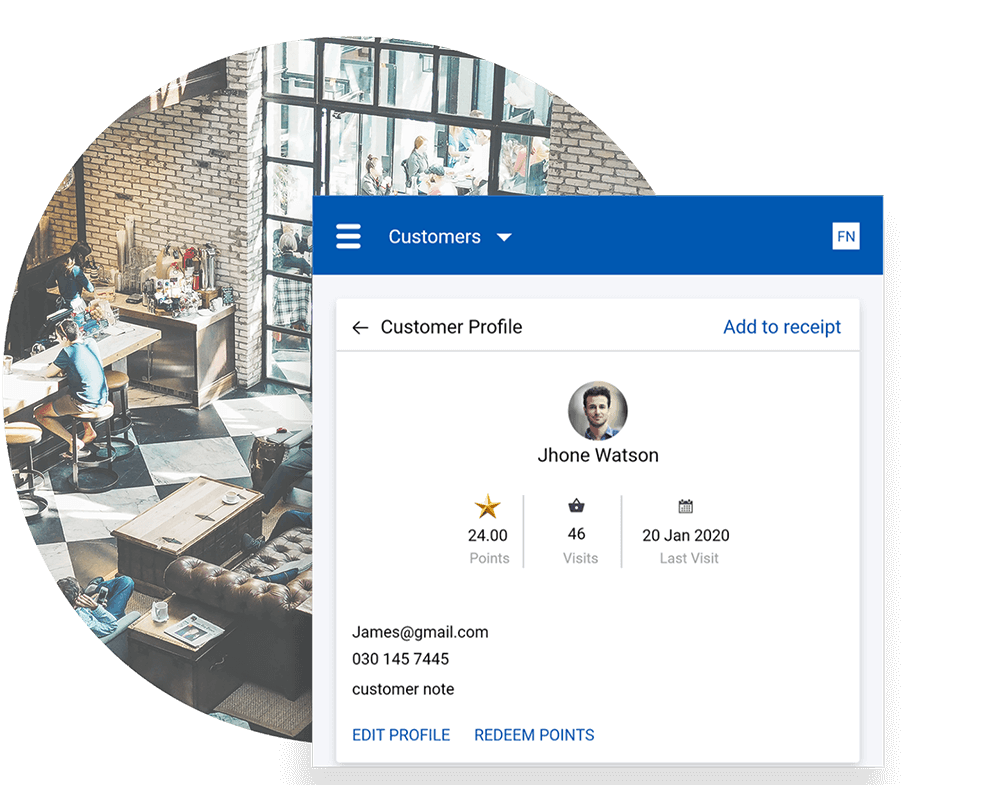Click the James@gmail.com email address

click(420, 632)
